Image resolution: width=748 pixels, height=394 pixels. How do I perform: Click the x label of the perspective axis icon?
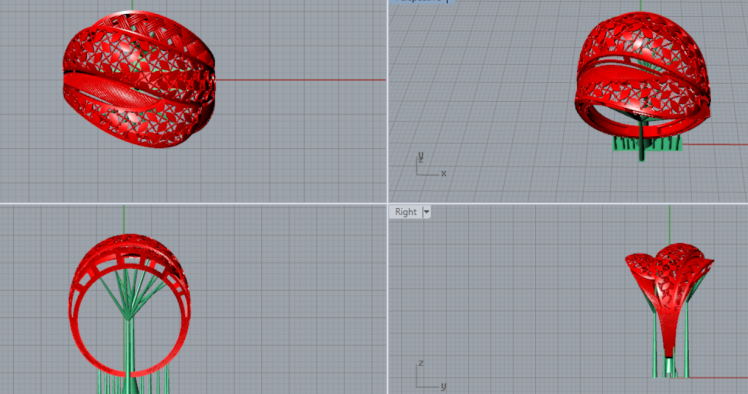pos(444,173)
